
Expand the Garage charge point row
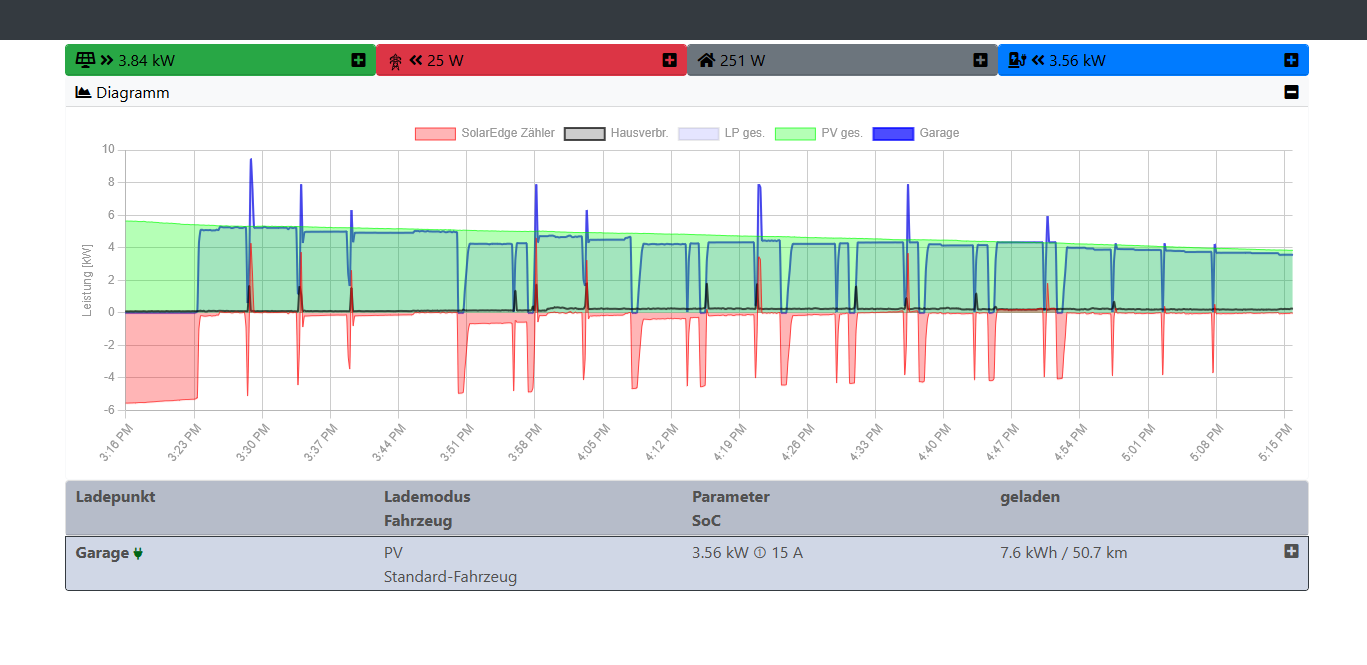[x=1291, y=551]
